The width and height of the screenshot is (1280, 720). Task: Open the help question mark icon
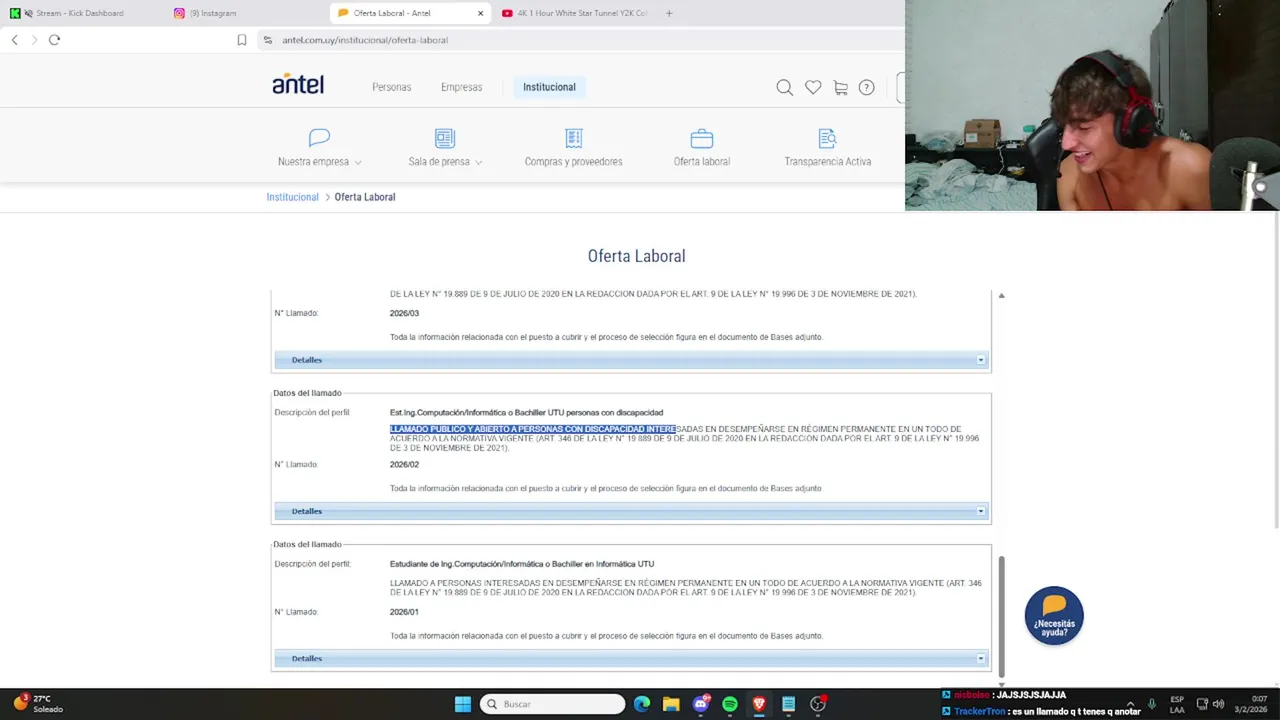pos(867,88)
